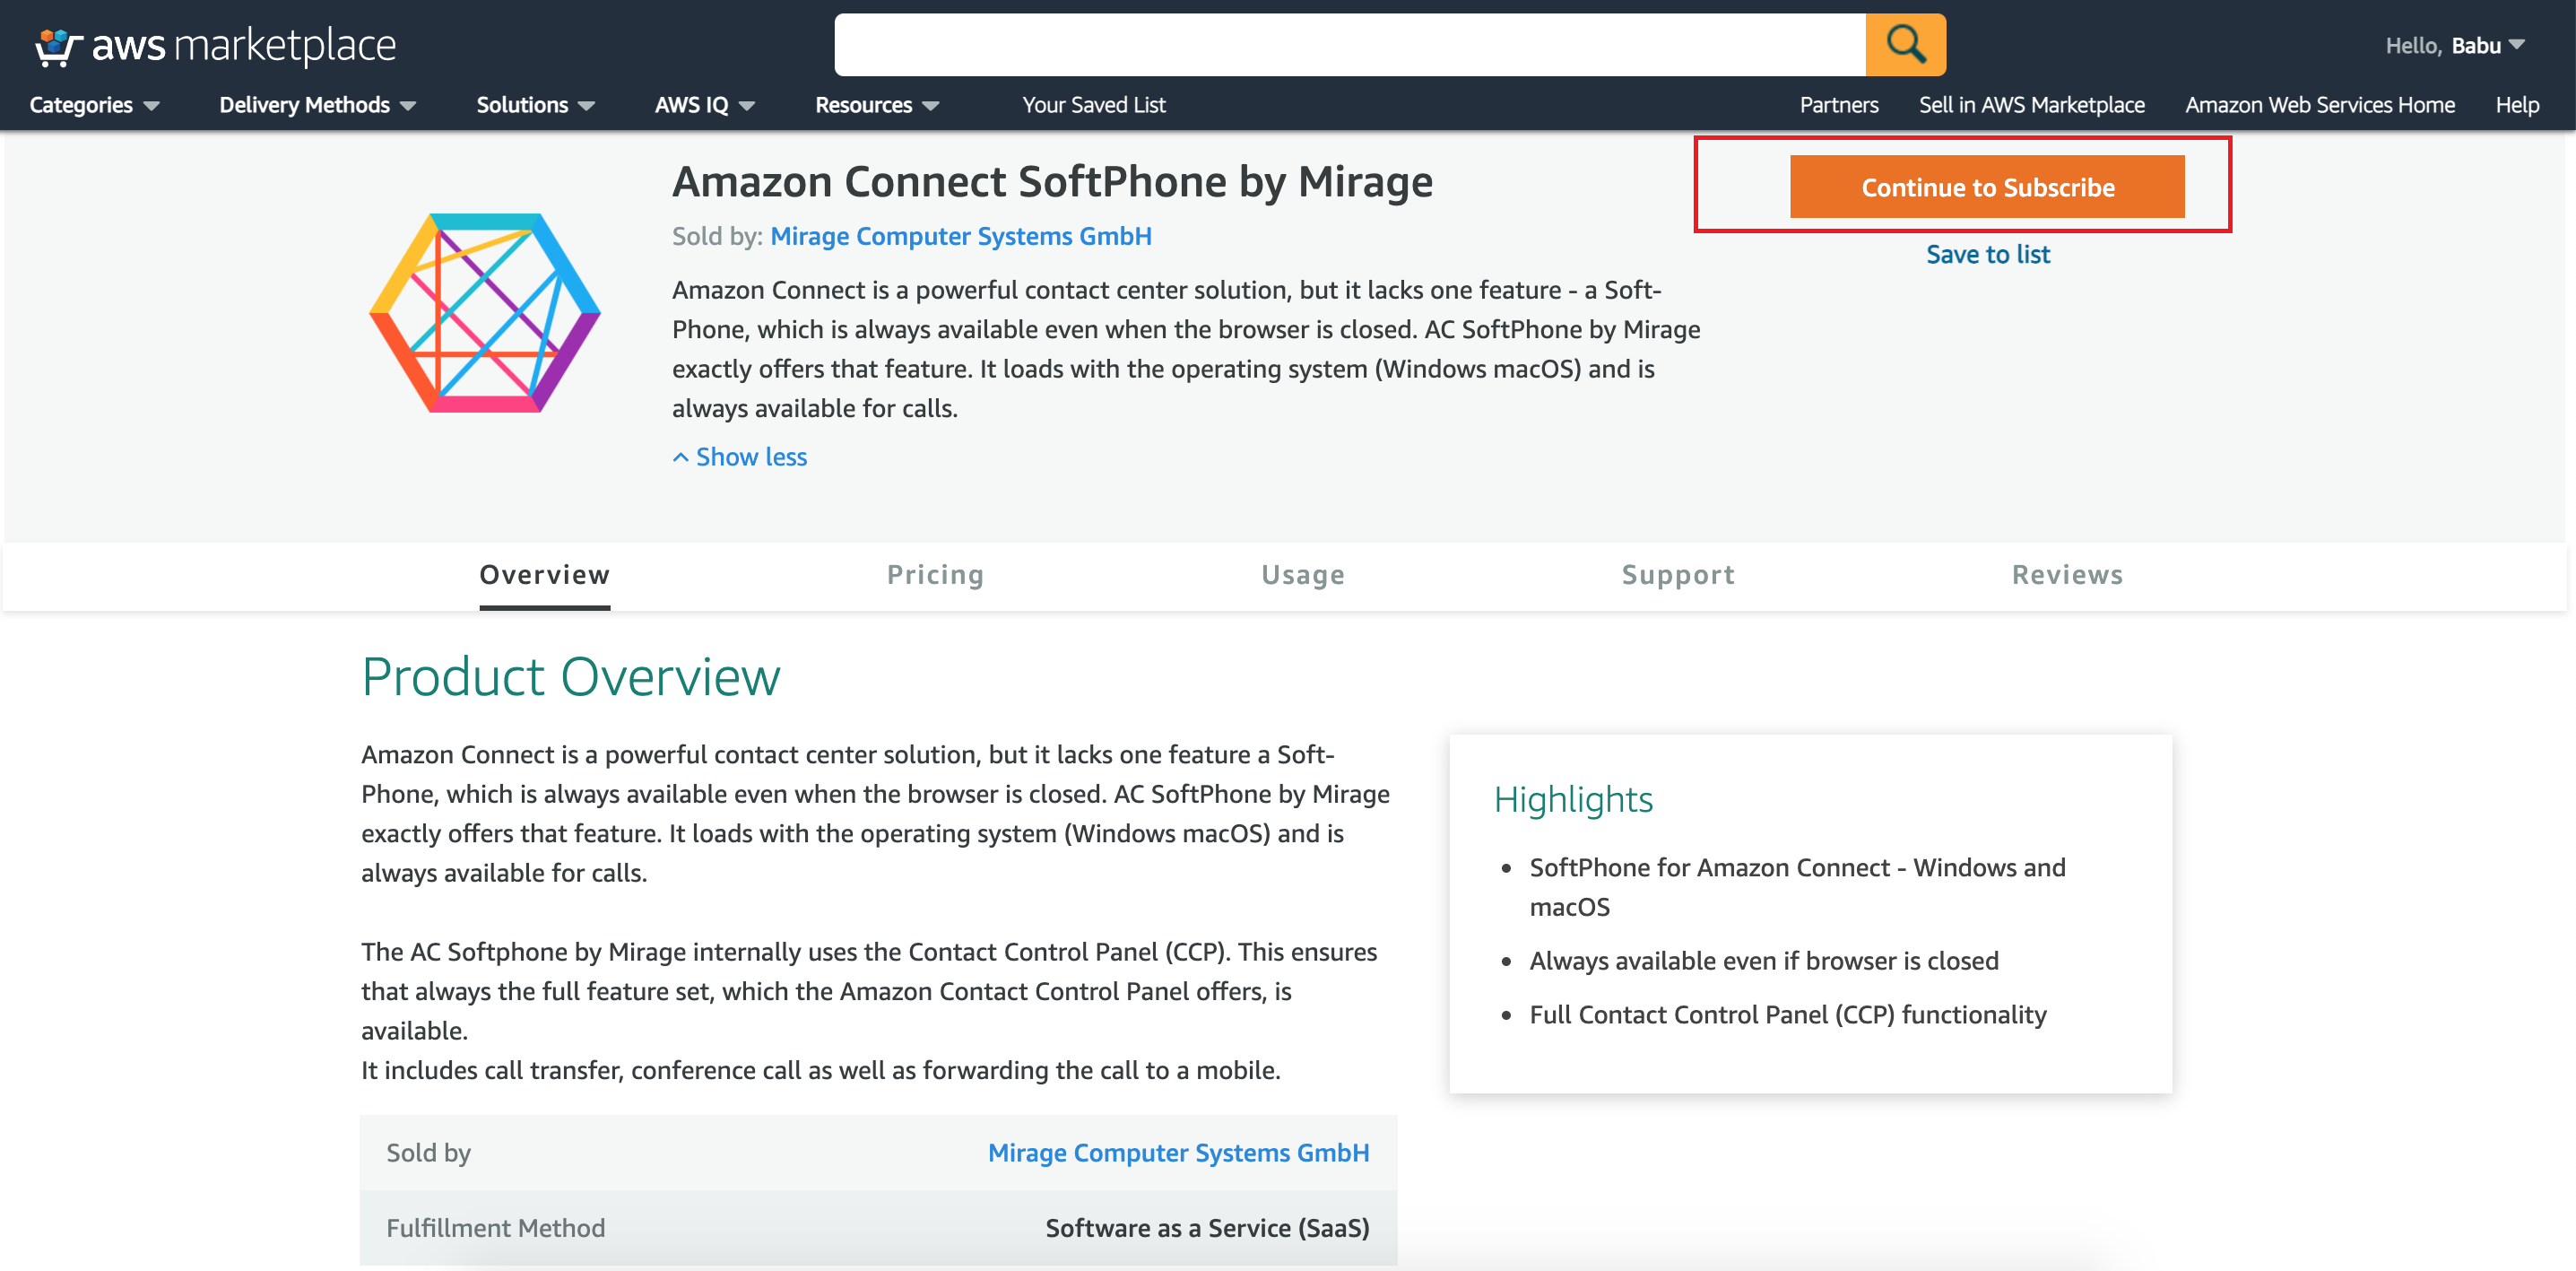
Task: Open the Hello, Babu account menu
Action: tap(2455, 45)
